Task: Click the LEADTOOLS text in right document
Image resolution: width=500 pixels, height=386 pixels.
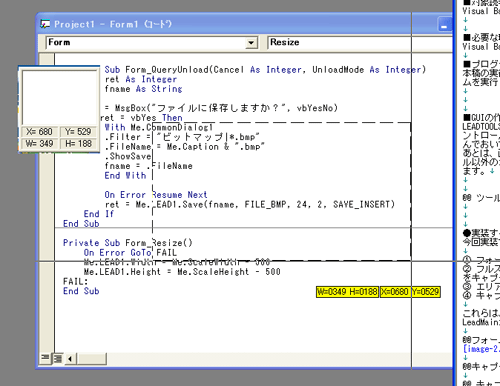Action: [481, 127]
